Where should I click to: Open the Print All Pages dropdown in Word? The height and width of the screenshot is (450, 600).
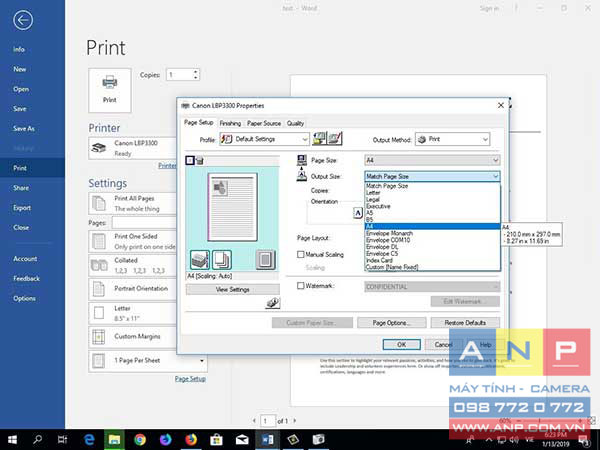coord(132,204)
